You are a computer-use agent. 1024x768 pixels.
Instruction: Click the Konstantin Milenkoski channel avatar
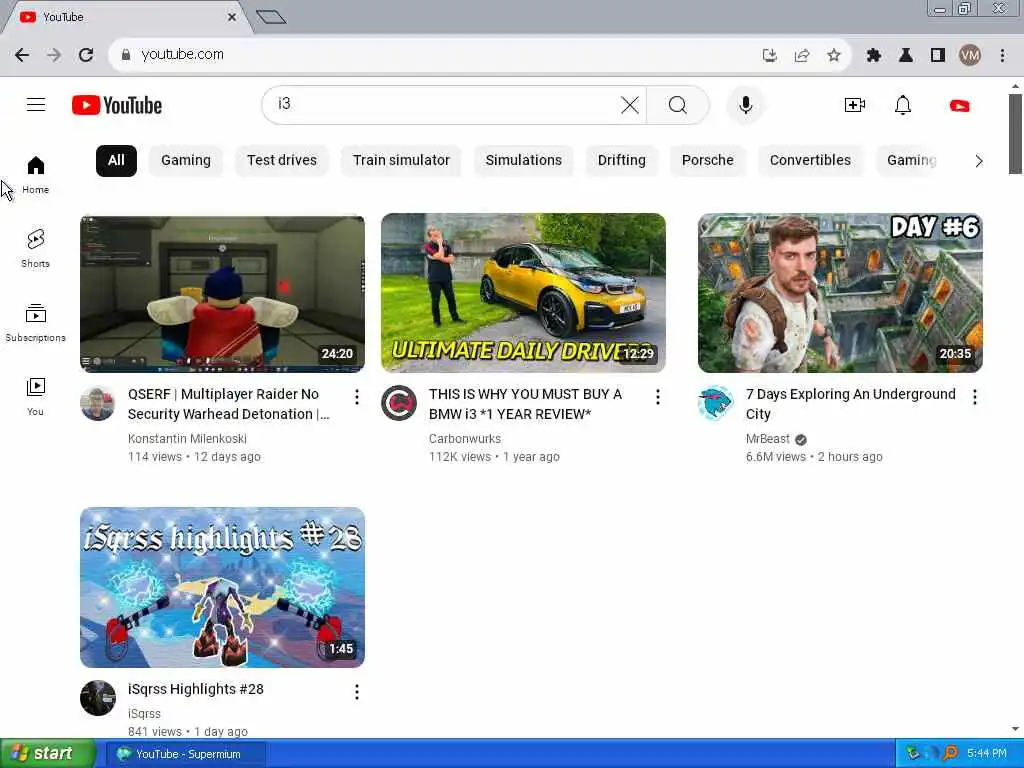[98, 403]
